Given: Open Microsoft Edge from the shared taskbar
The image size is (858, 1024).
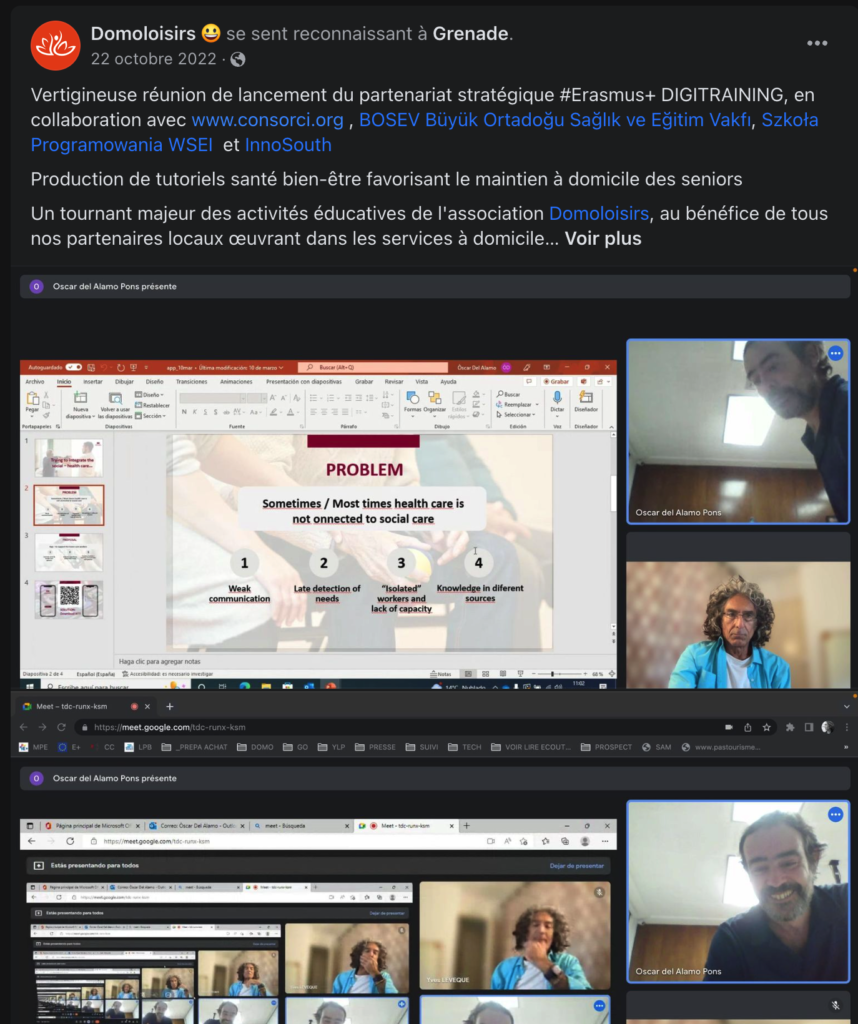Looking at the screenshot, I should click(245, 686).
